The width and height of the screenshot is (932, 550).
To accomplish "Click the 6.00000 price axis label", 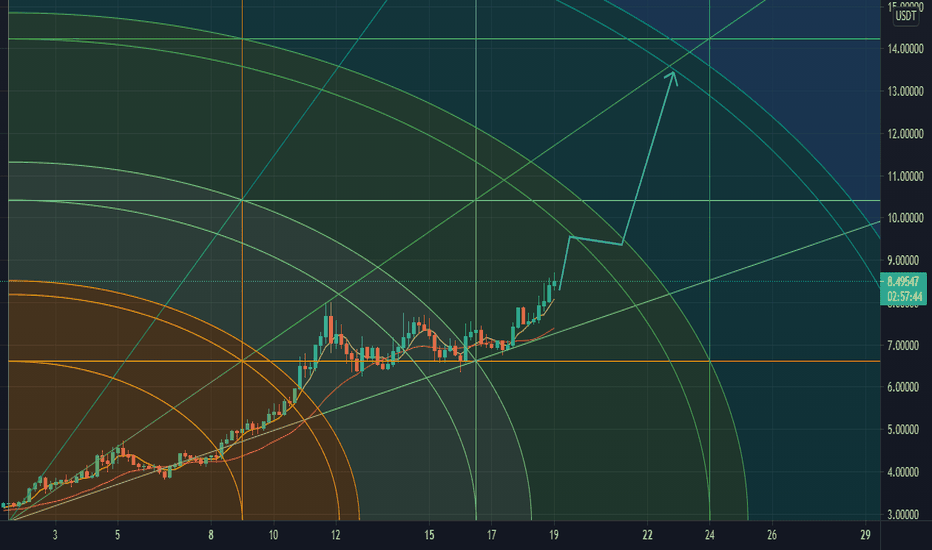I will click(903, 387).
